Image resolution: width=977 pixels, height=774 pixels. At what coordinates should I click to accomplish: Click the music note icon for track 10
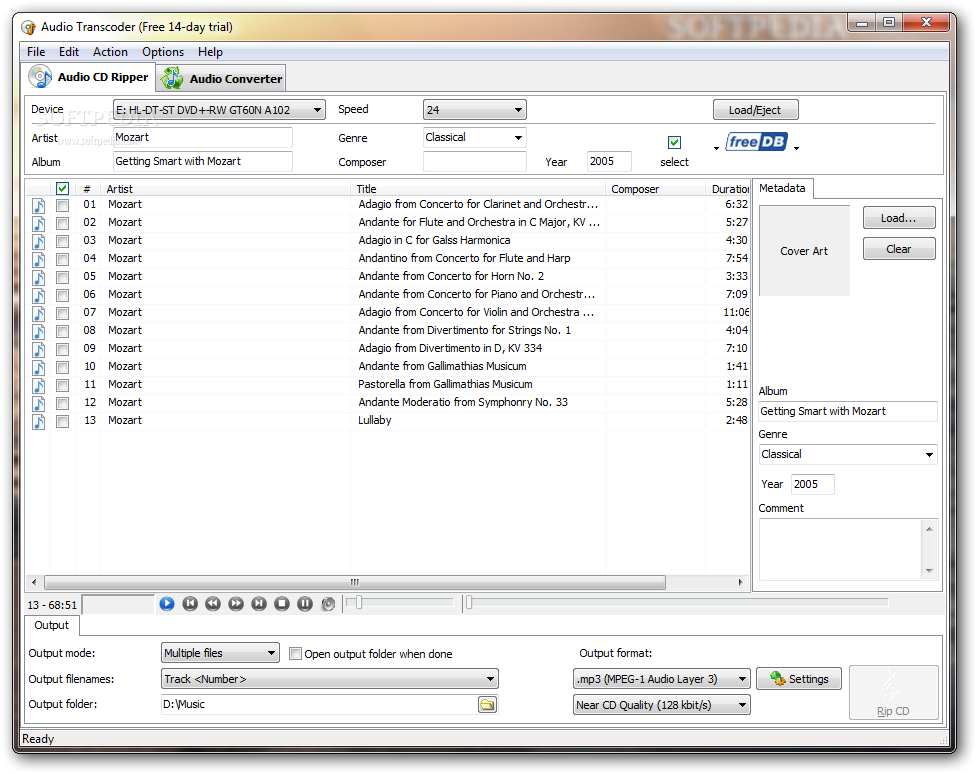point(39,368)
